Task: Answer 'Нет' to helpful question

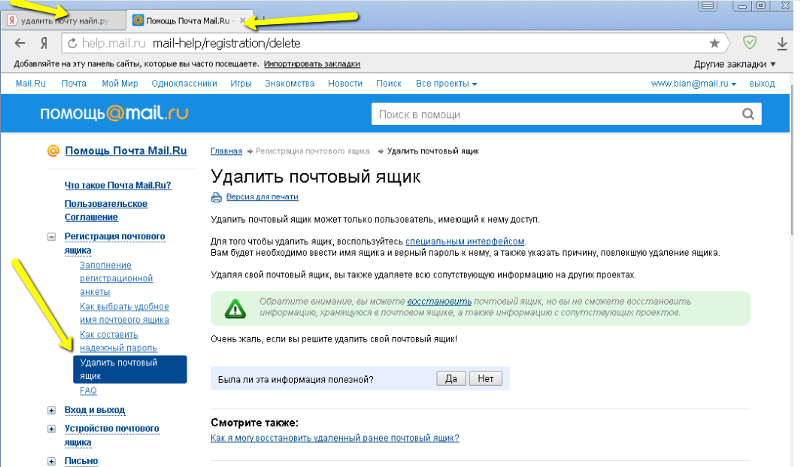Action: [485, 379]
